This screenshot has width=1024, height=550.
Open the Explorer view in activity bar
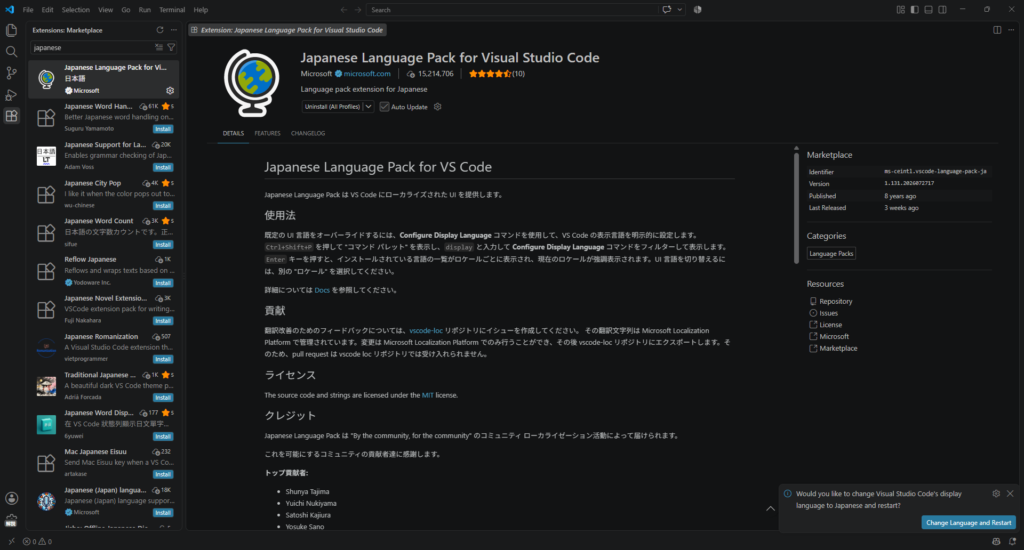pos(11,30)
